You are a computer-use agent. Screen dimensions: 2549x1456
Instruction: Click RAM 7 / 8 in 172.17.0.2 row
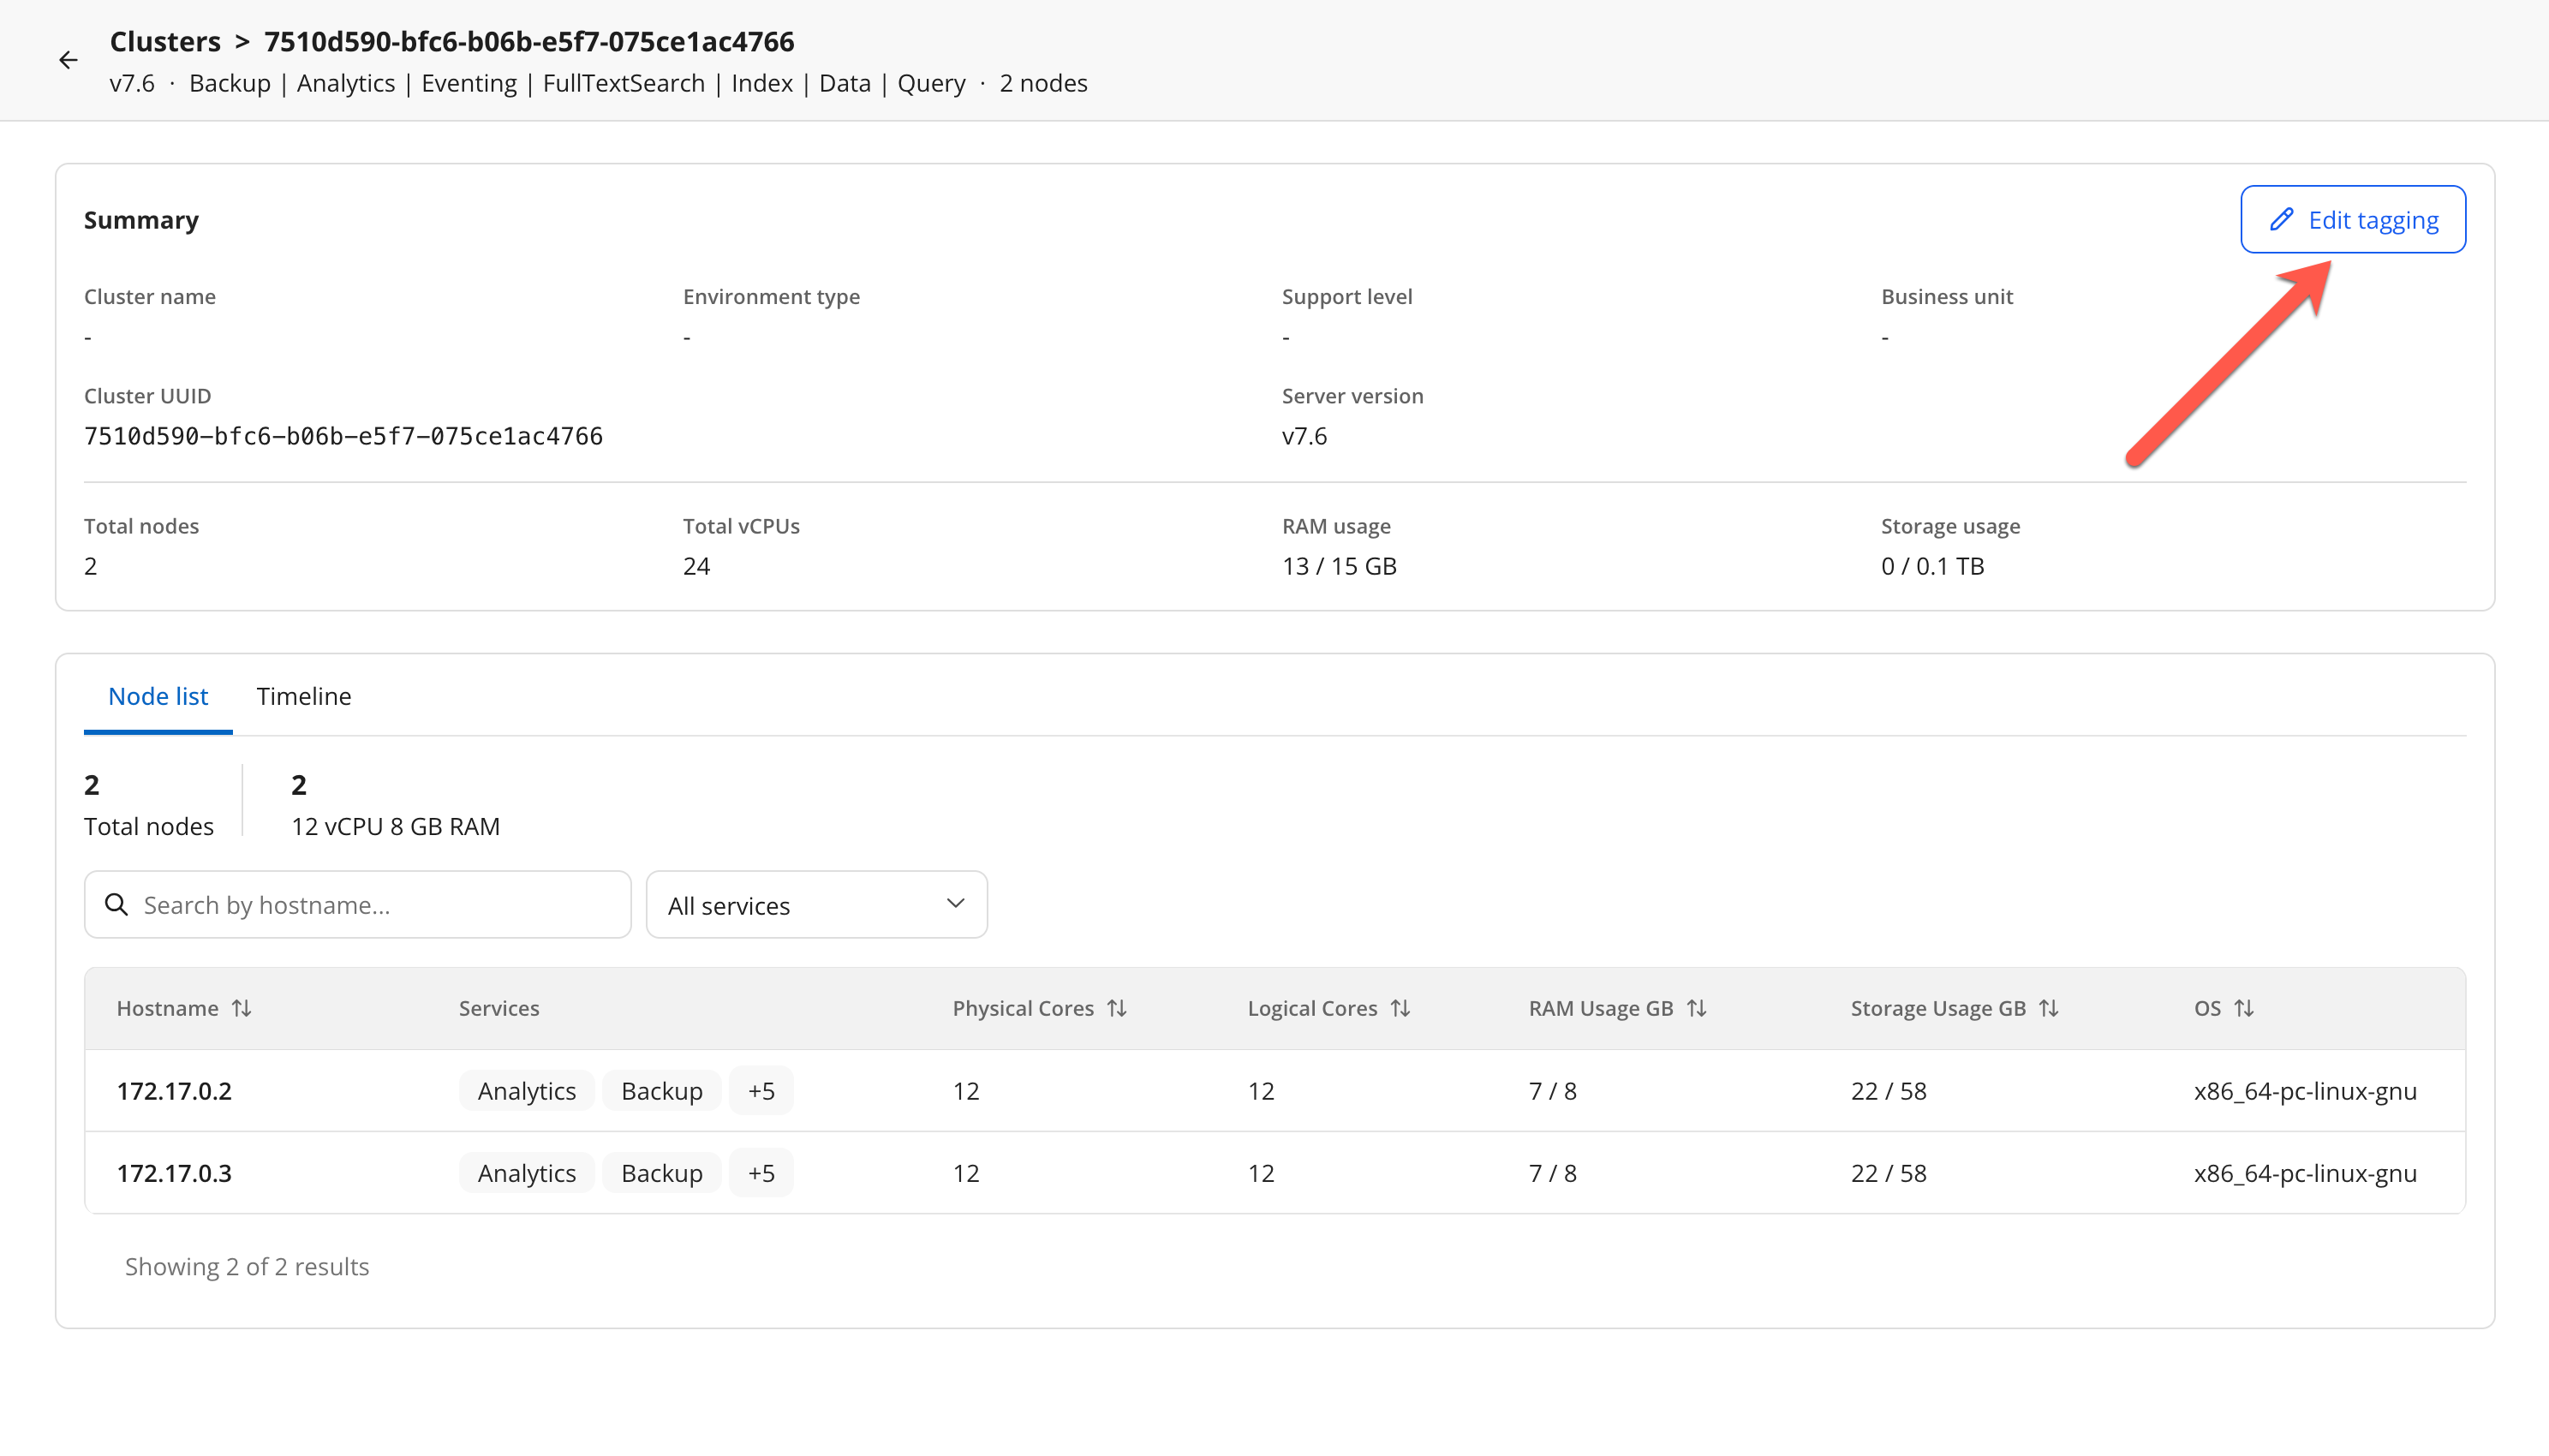tap(1552, 1090)
